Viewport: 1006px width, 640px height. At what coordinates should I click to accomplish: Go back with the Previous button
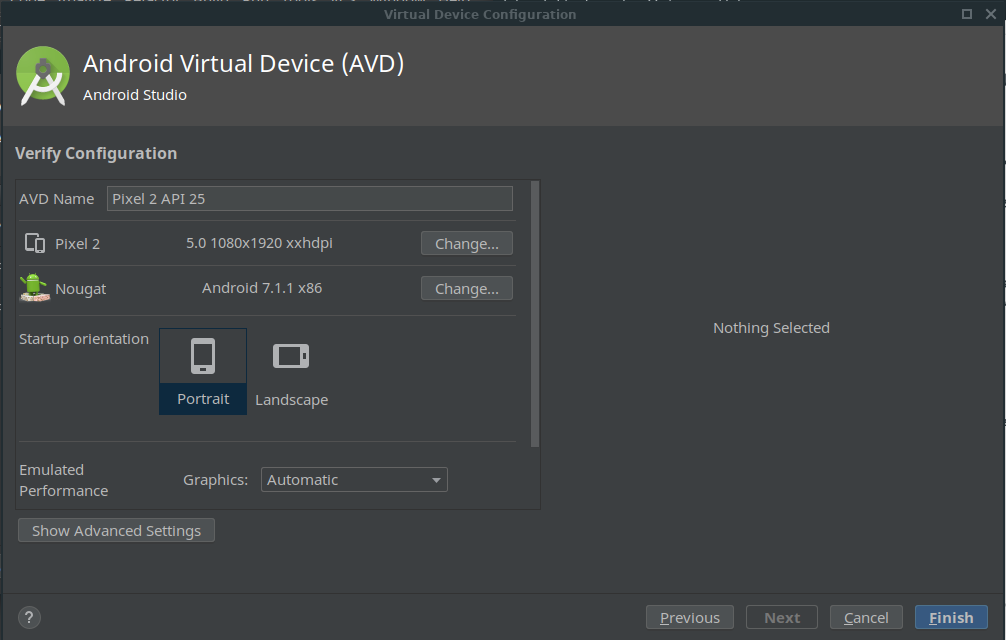click(x=689, y=617)
